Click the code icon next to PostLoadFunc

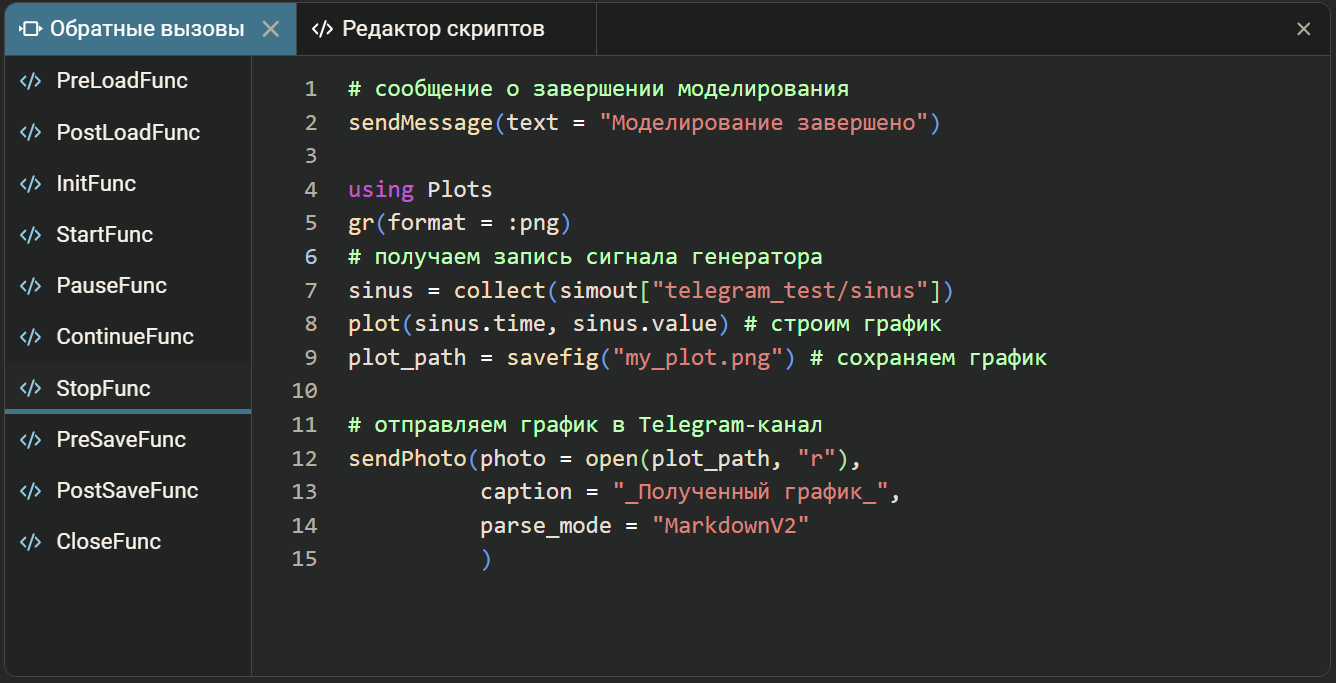30,132
